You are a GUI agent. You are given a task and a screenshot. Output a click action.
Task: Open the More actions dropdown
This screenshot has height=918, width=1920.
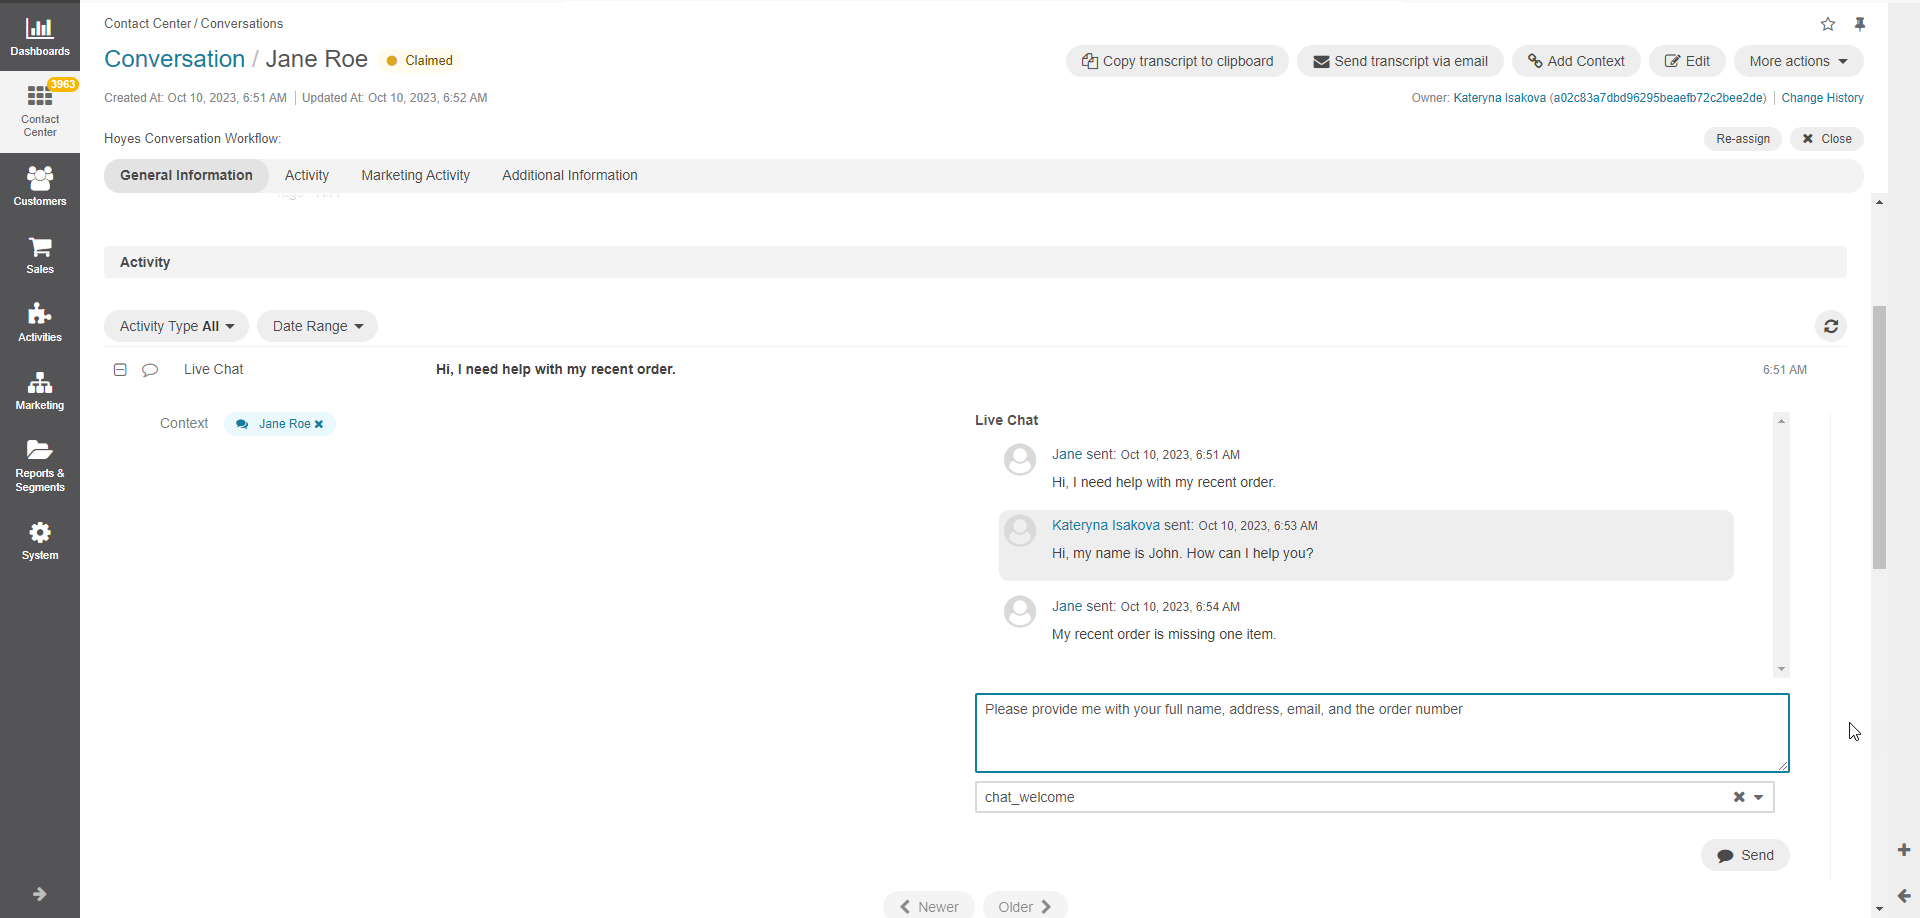click(x=1798, y=61)
